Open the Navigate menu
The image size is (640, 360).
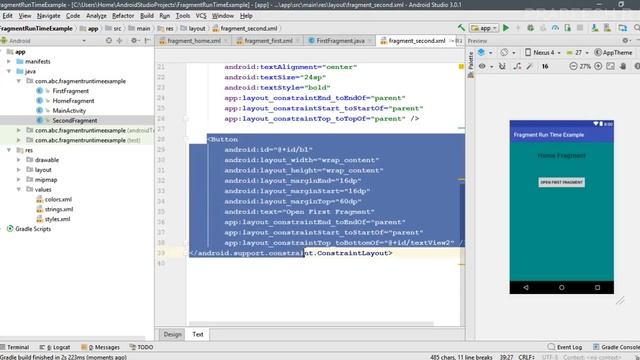[x=49, y=16]
